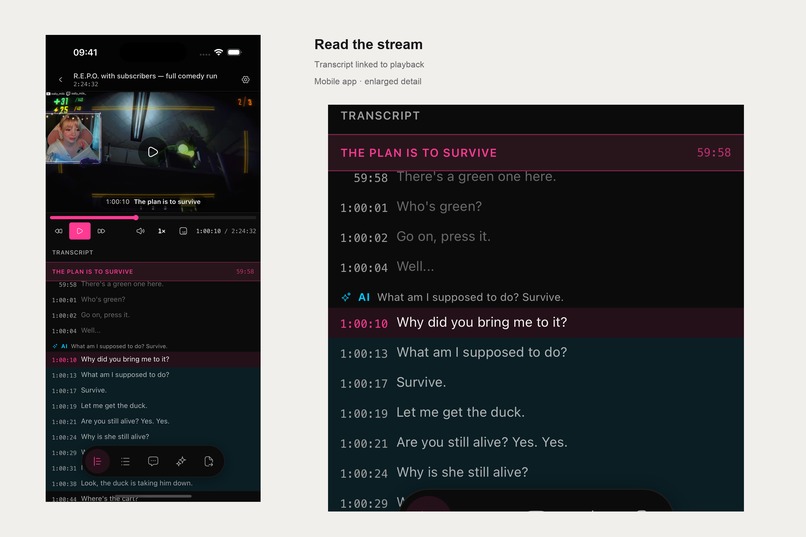Tap the back arrow in phone header
The width and height of the screenshot is (806, 537).
(61, 79)
